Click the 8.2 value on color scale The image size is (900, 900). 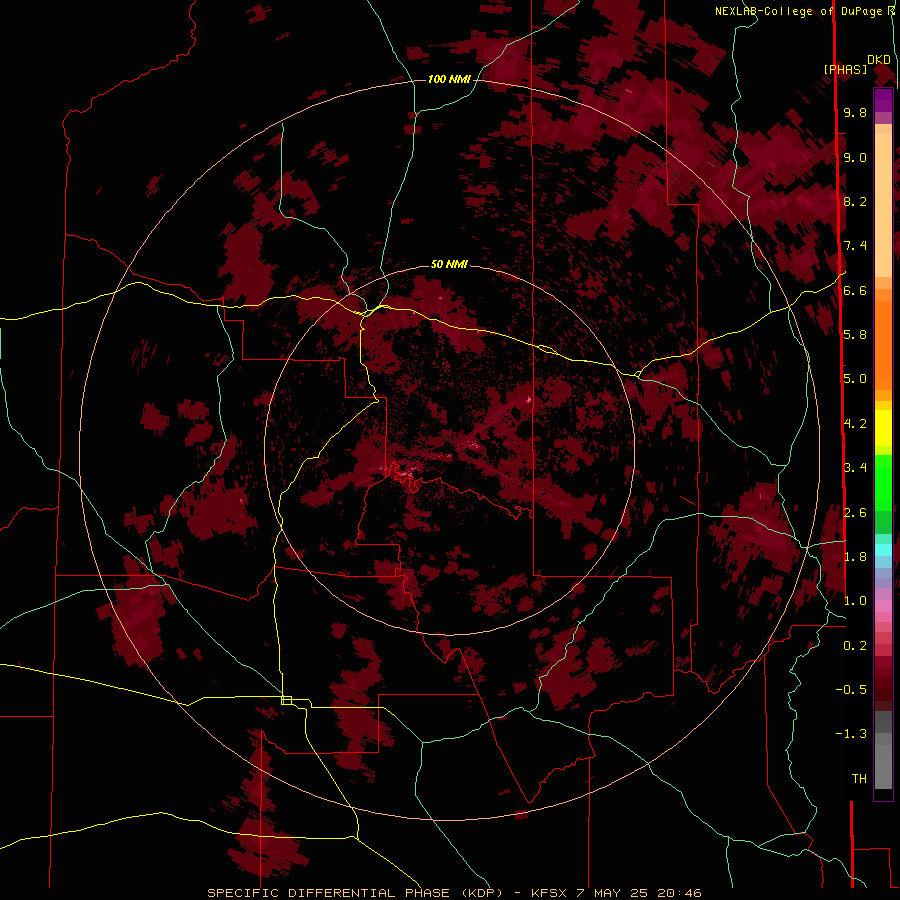pos(855,201)
